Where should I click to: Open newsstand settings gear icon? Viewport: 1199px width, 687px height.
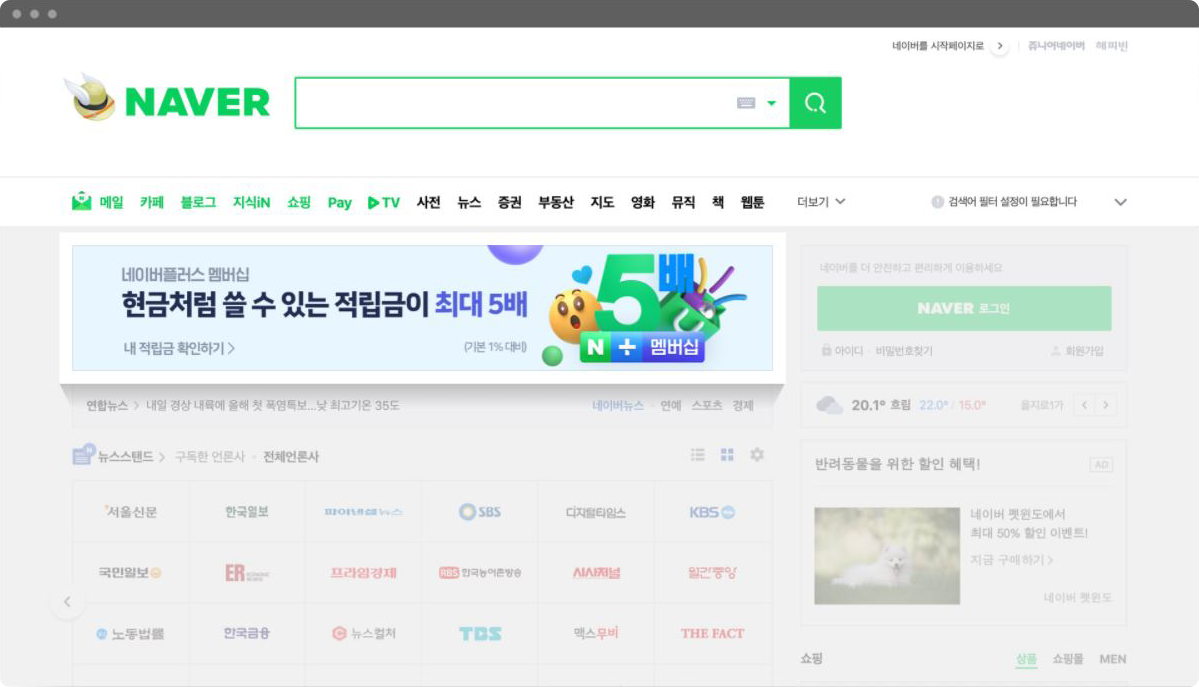[x=757, y=454]
